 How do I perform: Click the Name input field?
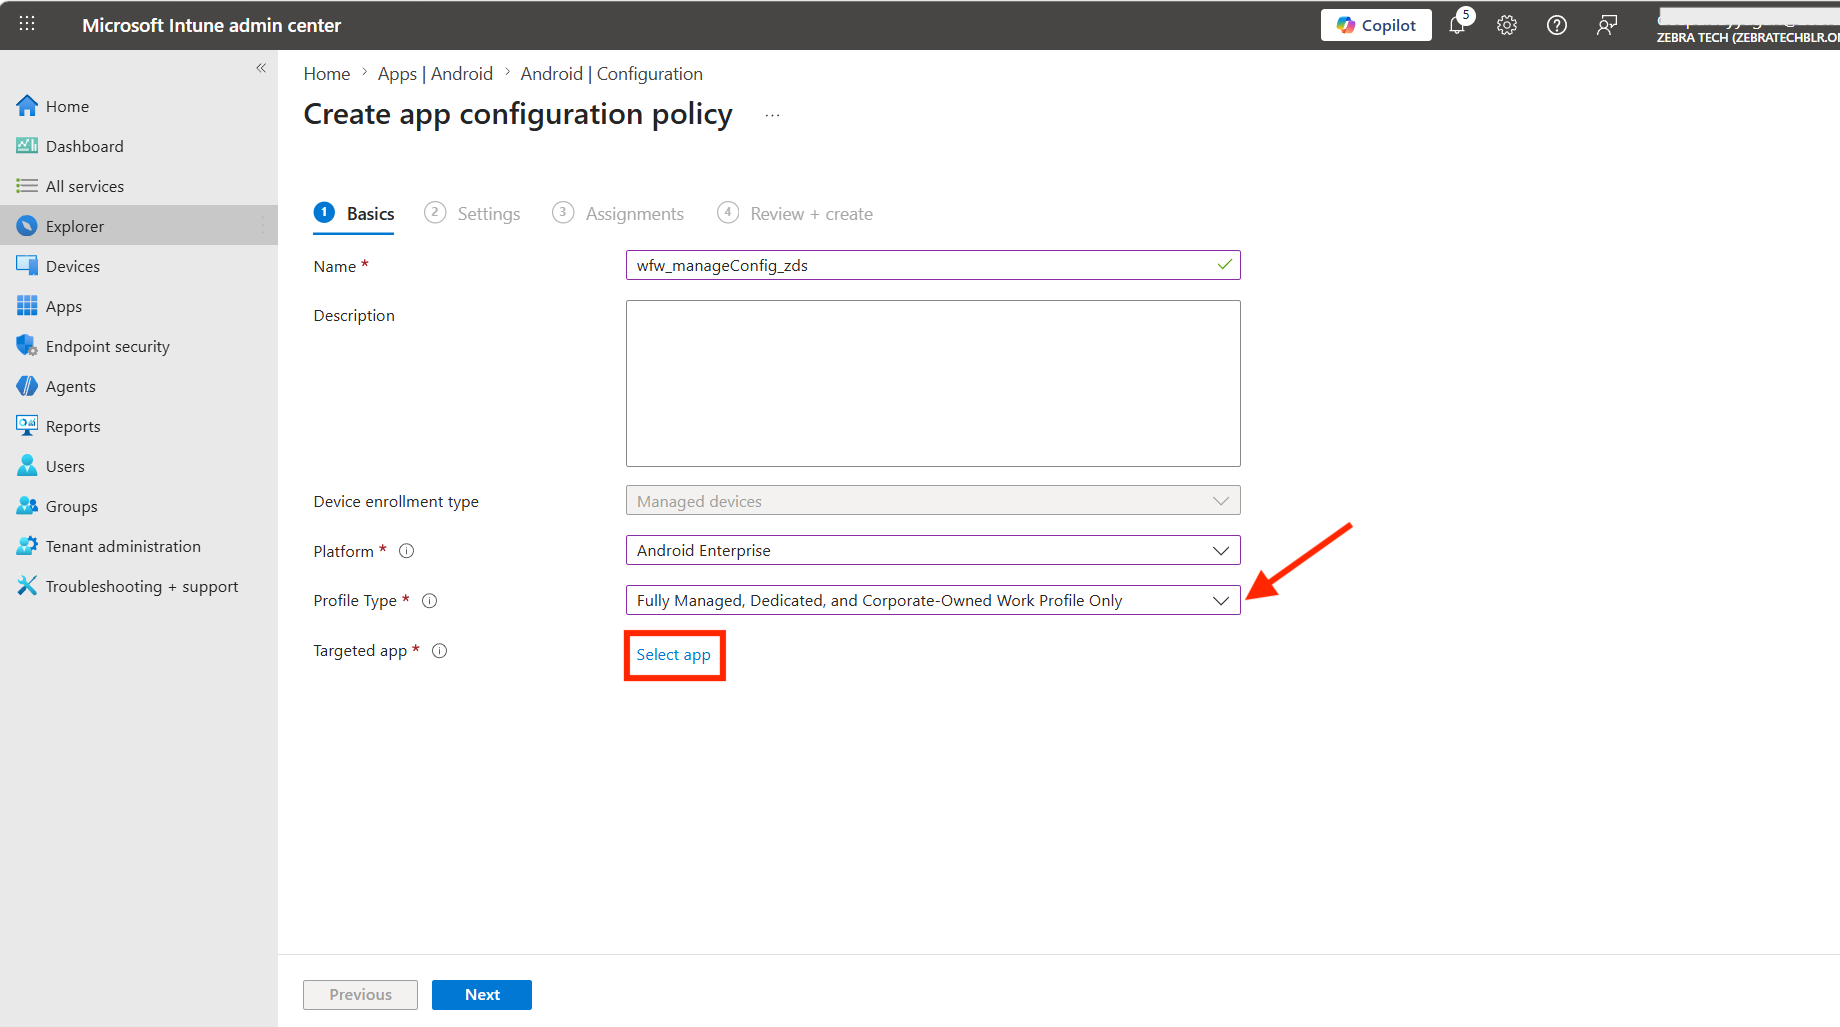coord(933,265)
